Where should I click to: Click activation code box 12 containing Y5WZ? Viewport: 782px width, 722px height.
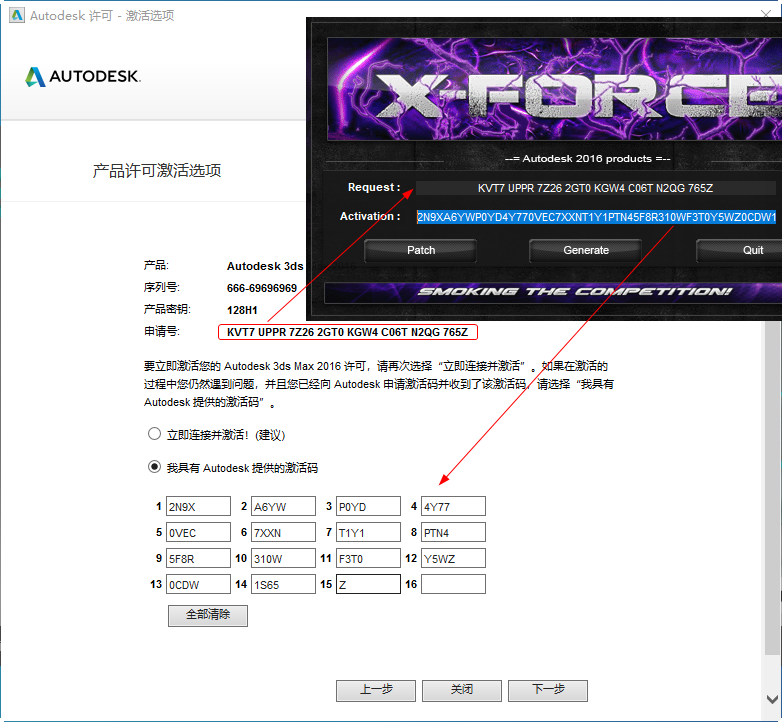(x=453, y=558)
